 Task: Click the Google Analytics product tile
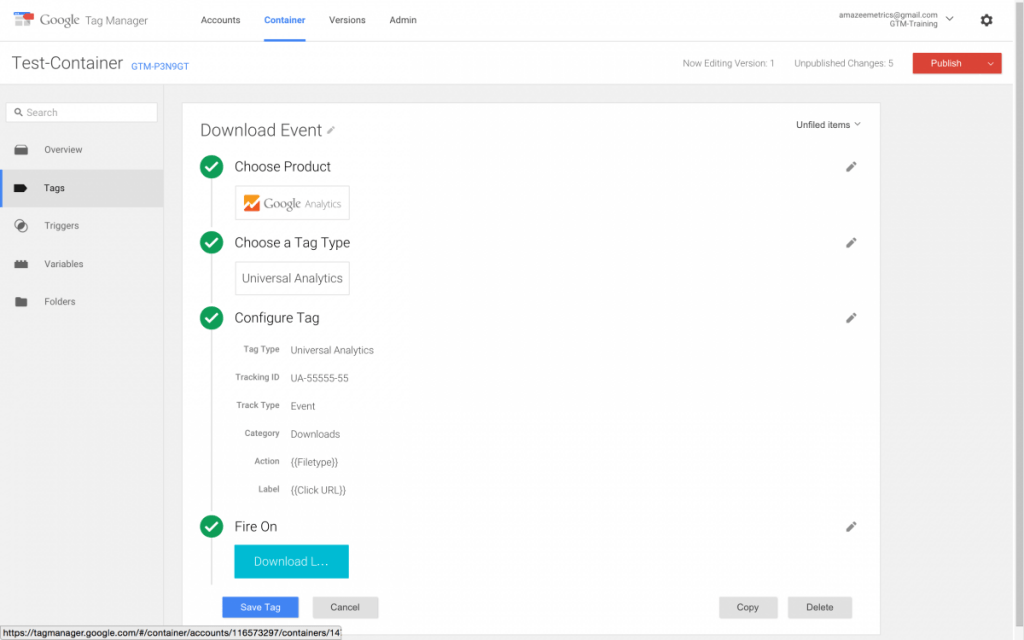tap(292, 203)
